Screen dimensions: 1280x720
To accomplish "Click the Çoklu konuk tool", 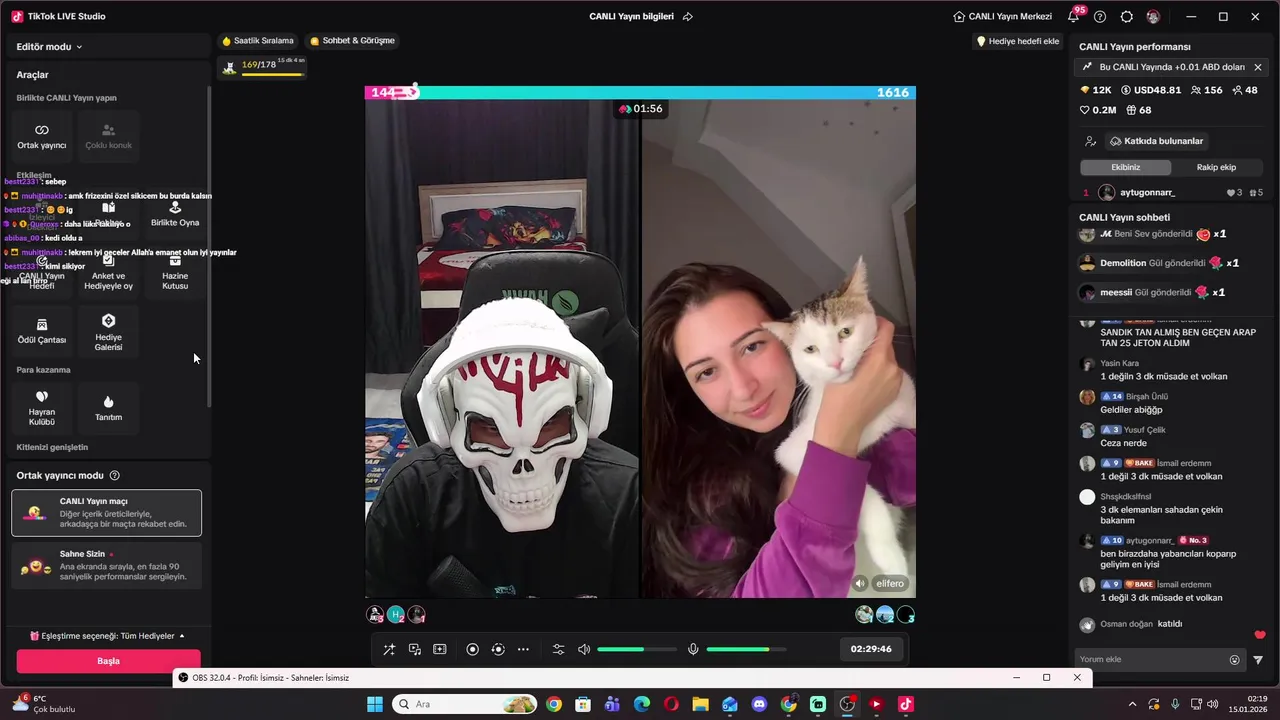I will click(x=108, y=137).
